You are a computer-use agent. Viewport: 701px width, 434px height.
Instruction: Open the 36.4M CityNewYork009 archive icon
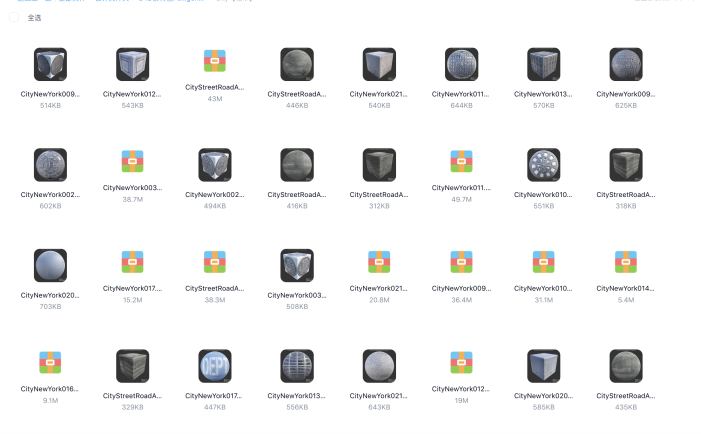[461, 262]
